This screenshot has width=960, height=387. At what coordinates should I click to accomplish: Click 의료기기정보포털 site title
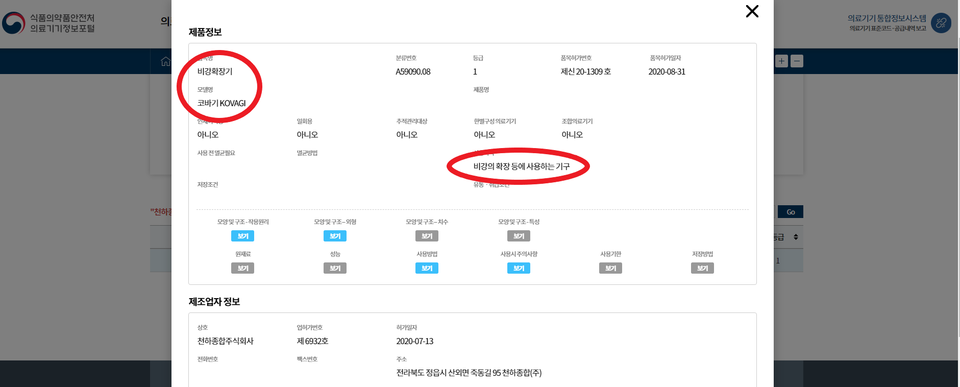coord(62,29)
